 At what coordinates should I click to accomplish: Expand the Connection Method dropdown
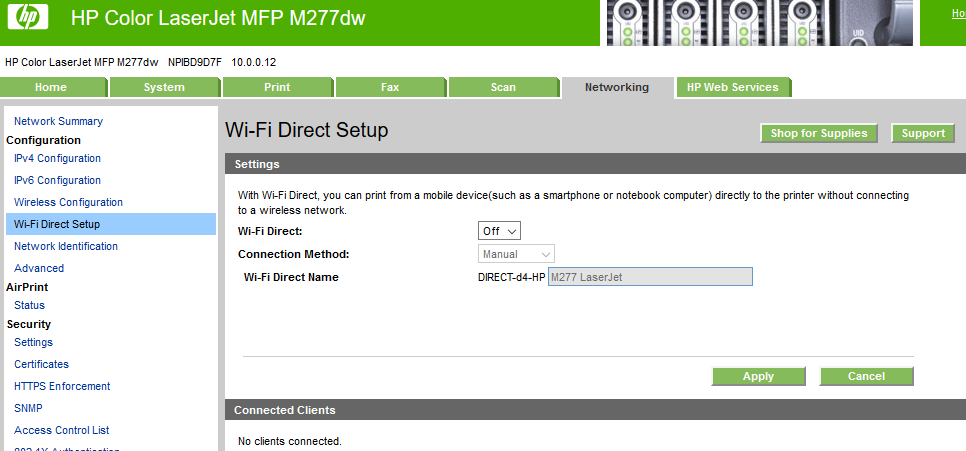516,254
